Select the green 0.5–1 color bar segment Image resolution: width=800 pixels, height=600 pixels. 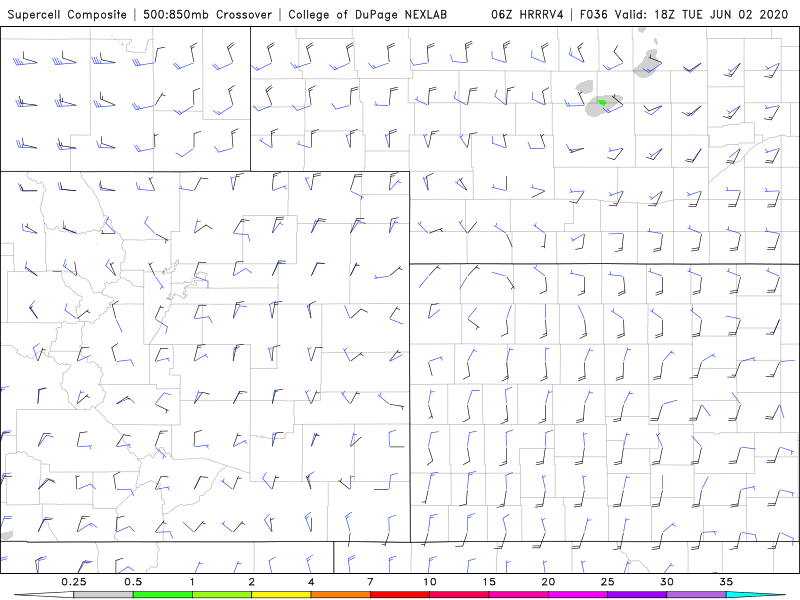coord(163,595)
